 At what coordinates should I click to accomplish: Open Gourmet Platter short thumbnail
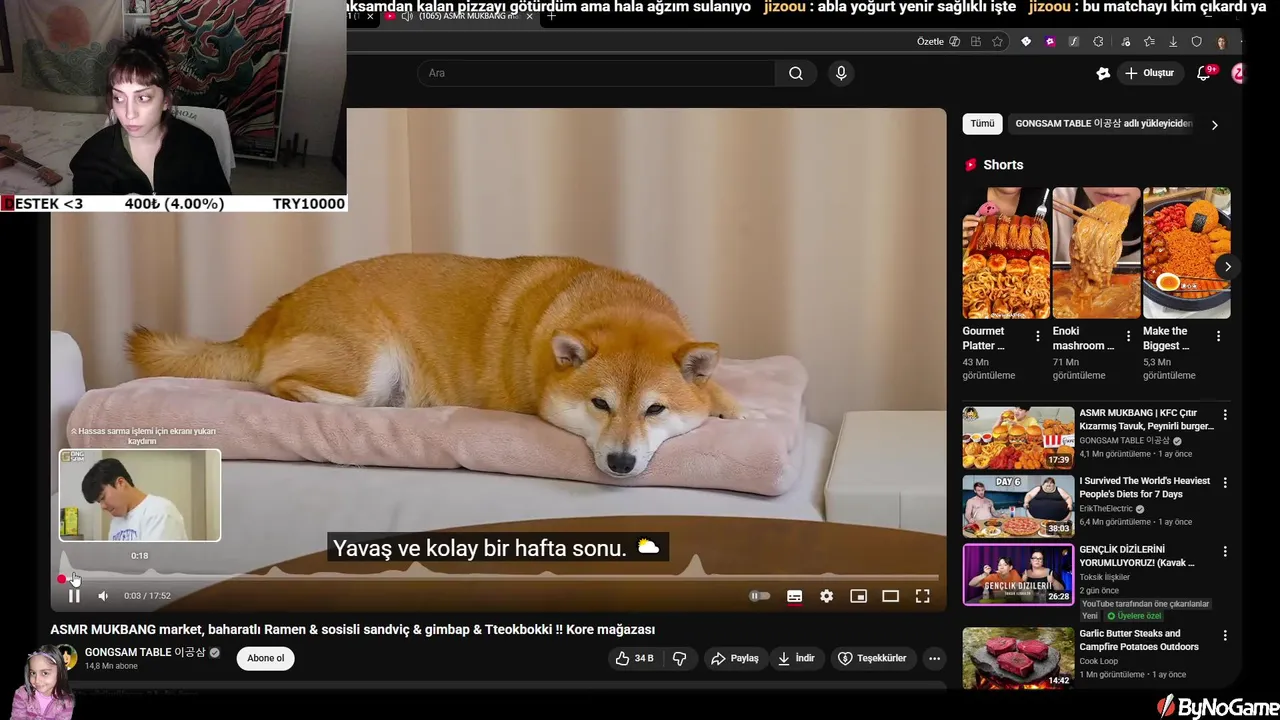(x=1005, y=253)
